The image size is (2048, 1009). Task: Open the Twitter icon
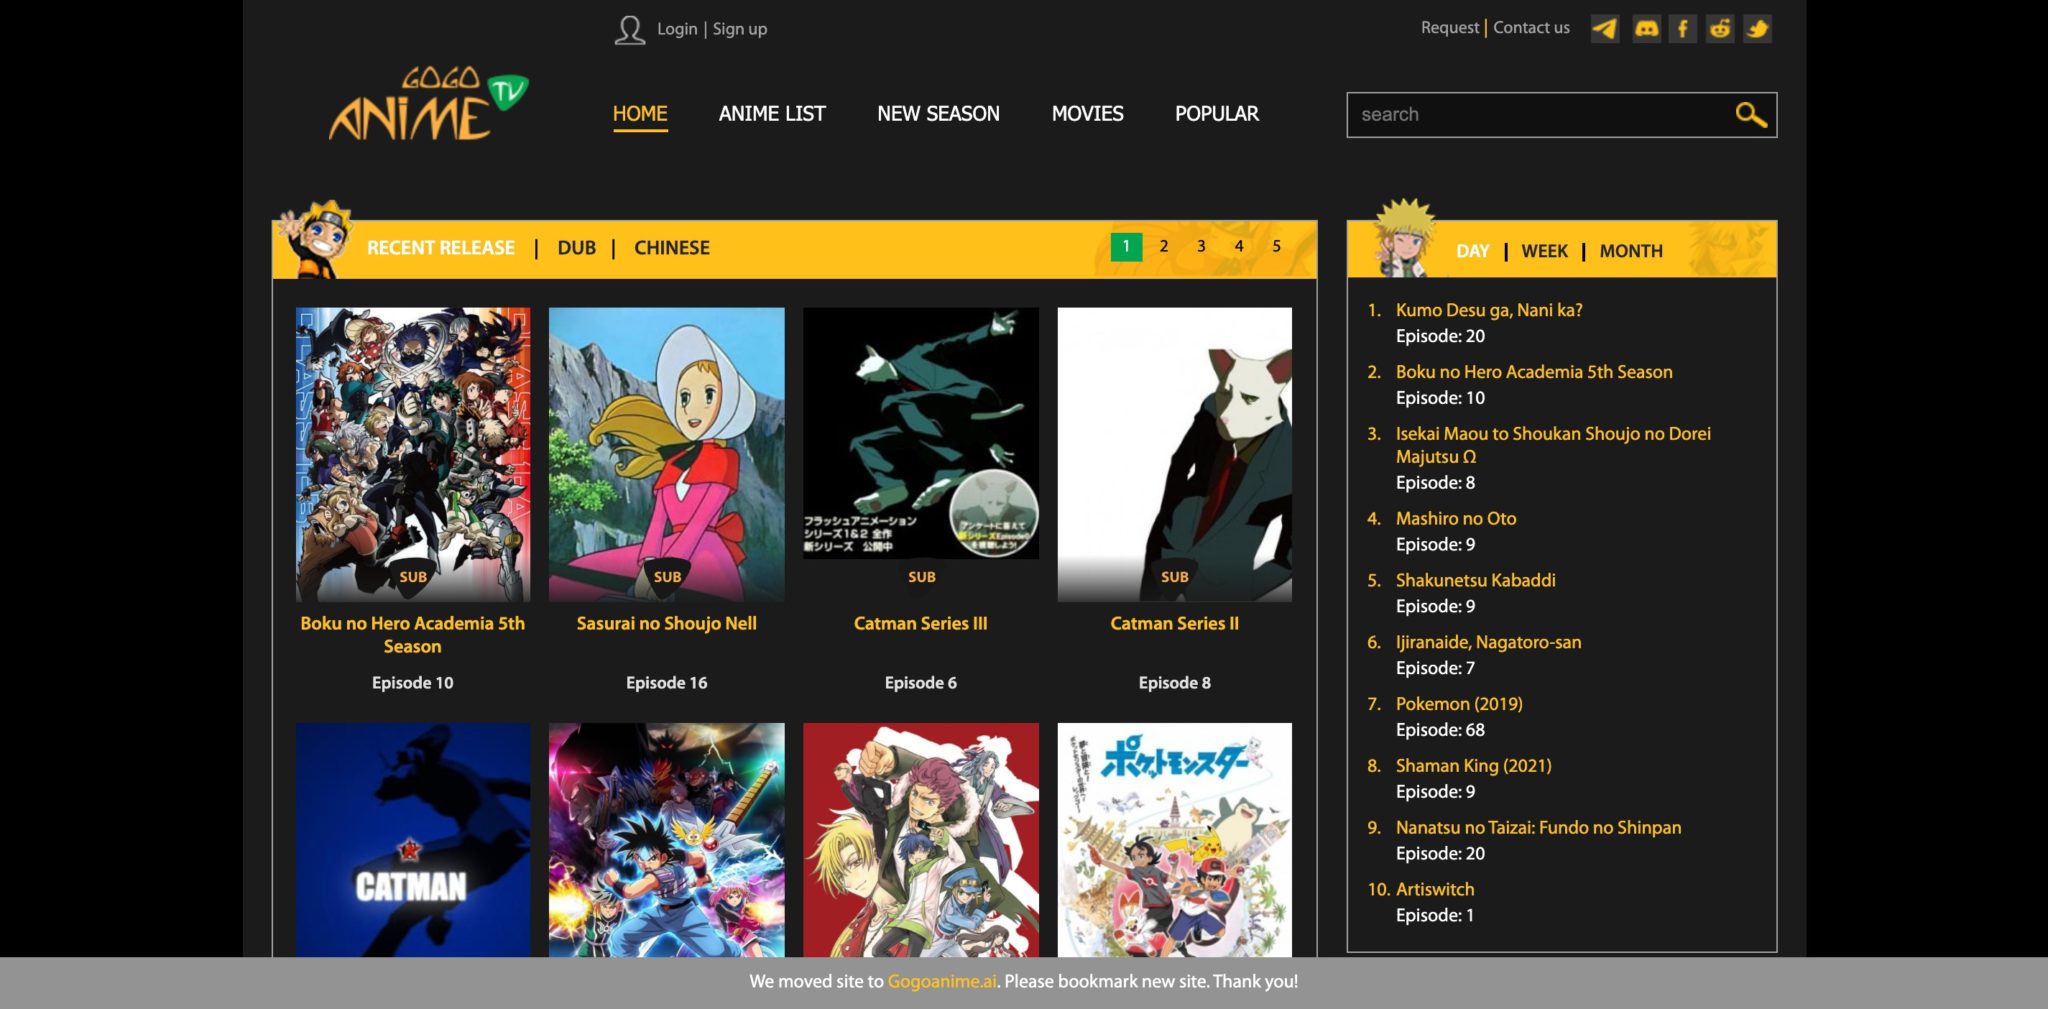pyautogui.click(x=1758, y=29)
